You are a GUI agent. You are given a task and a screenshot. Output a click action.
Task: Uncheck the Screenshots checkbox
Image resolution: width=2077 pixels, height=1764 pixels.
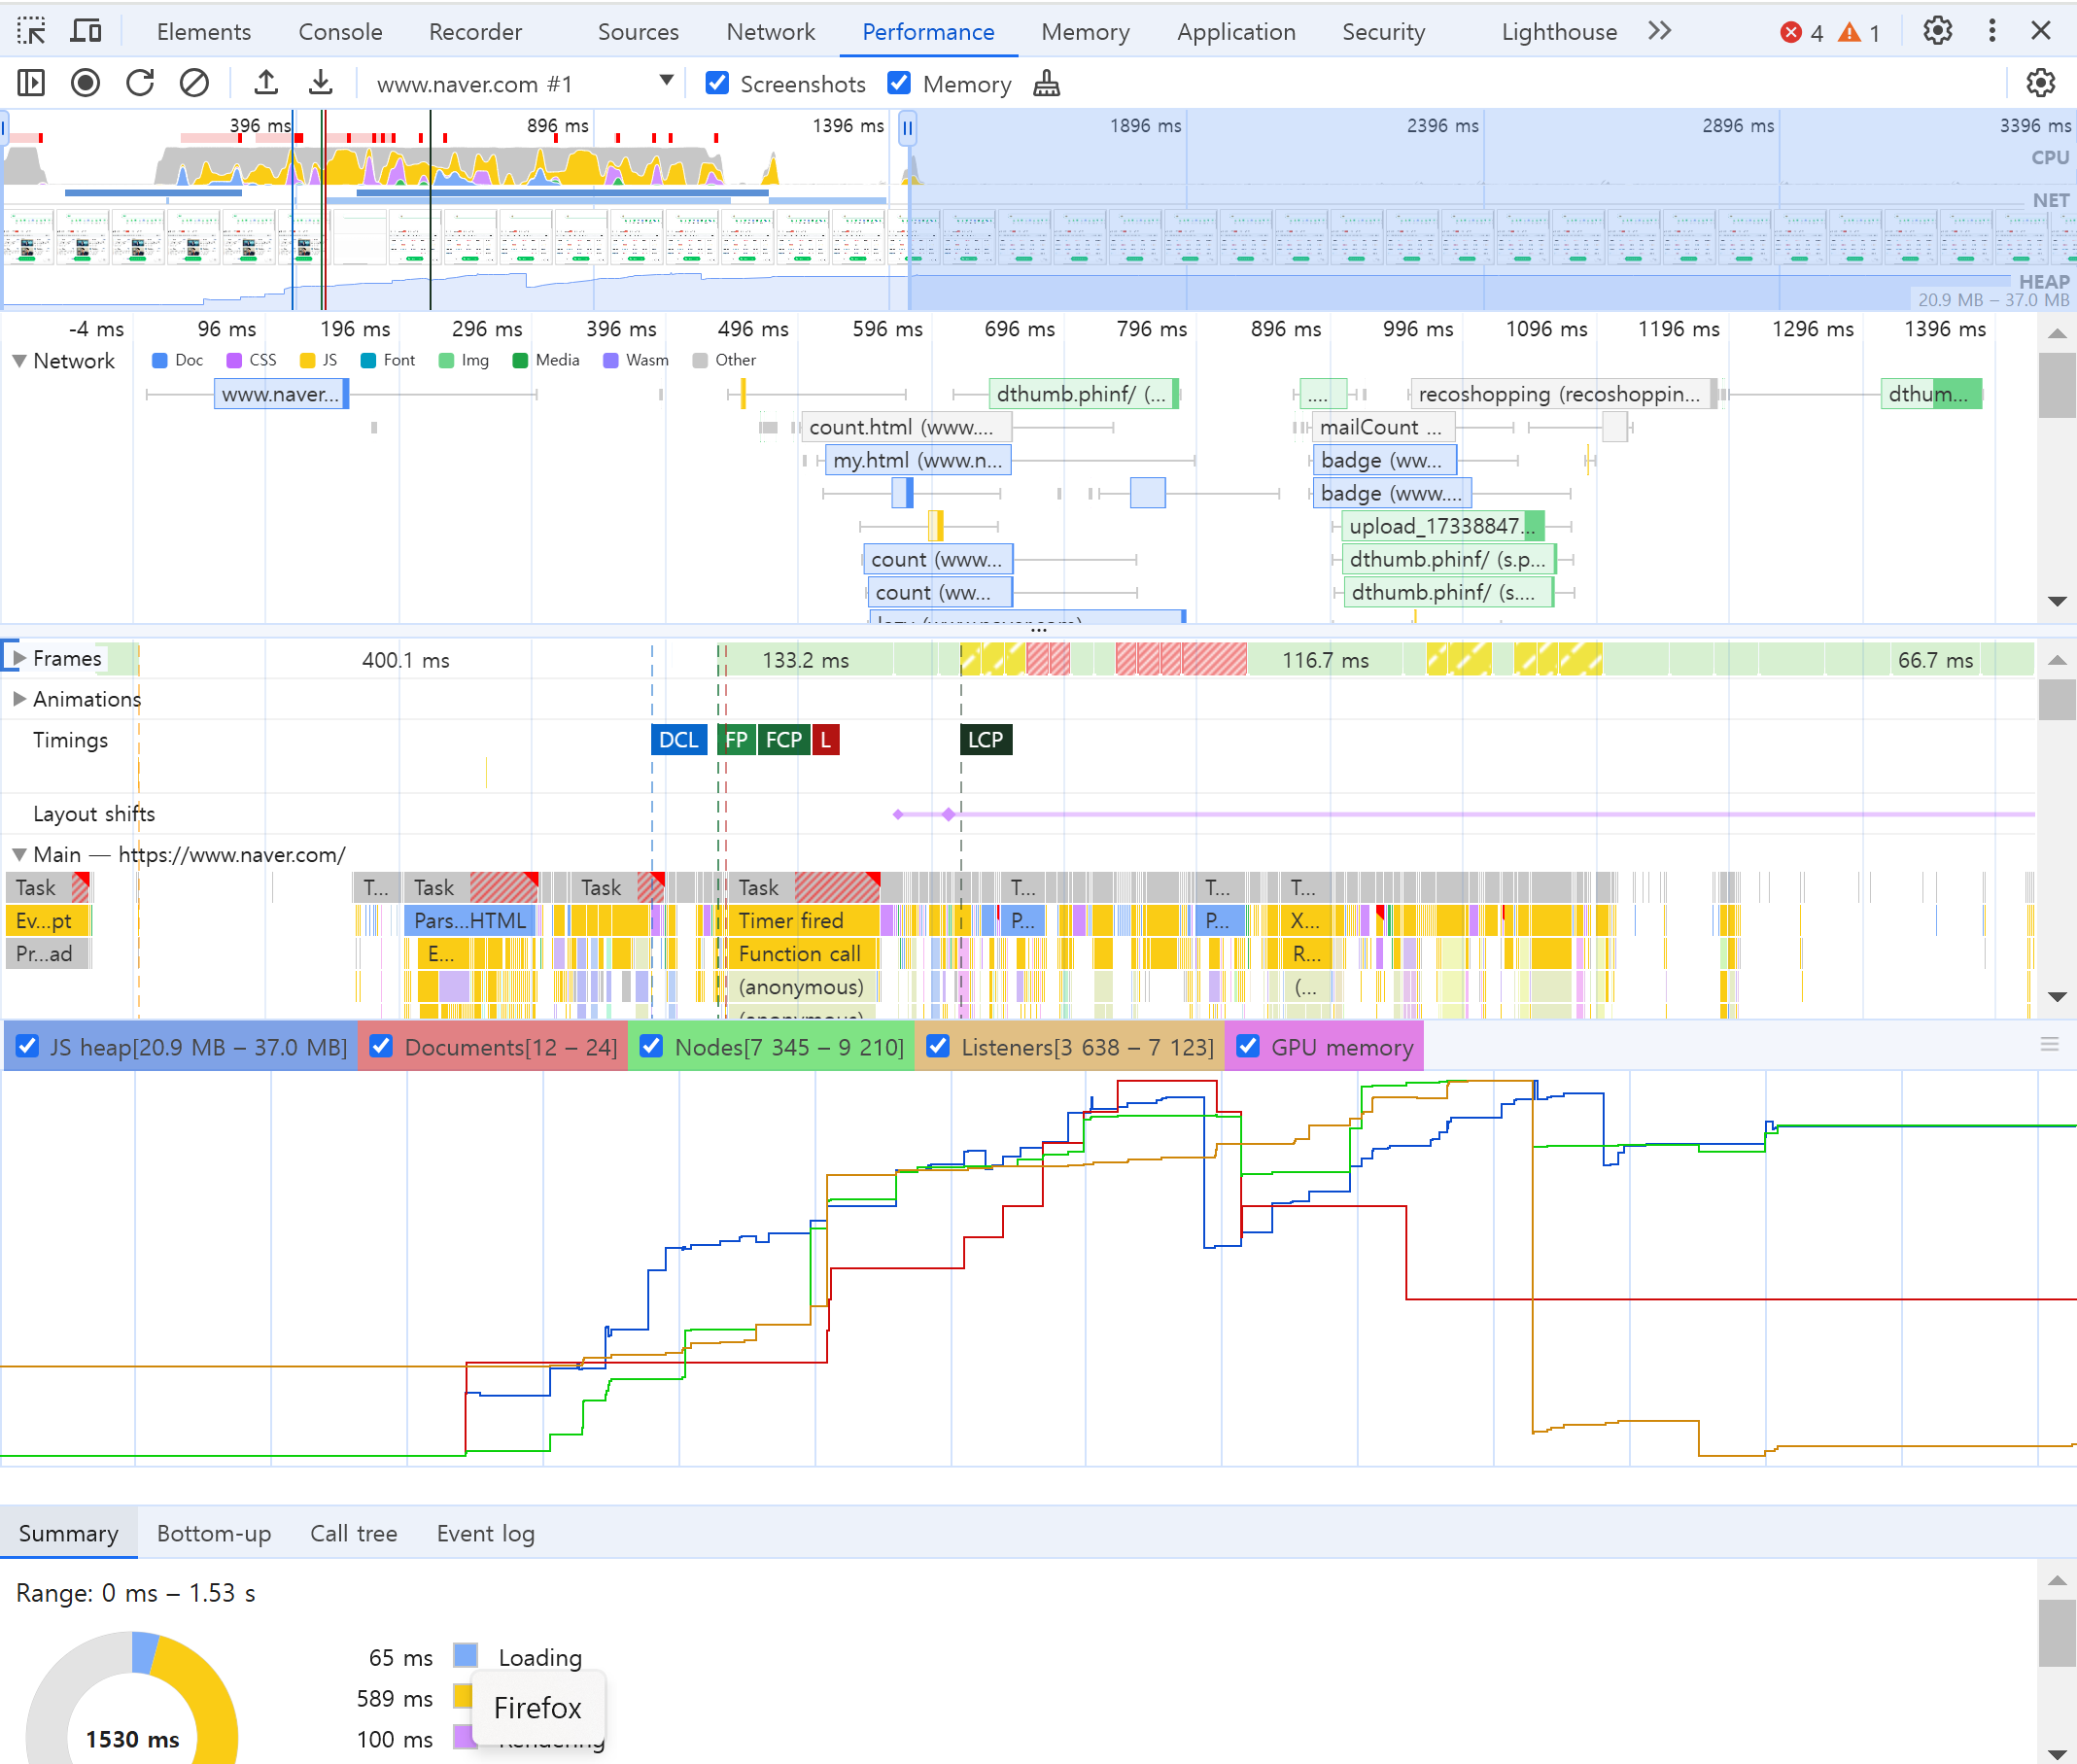(717, 83)
